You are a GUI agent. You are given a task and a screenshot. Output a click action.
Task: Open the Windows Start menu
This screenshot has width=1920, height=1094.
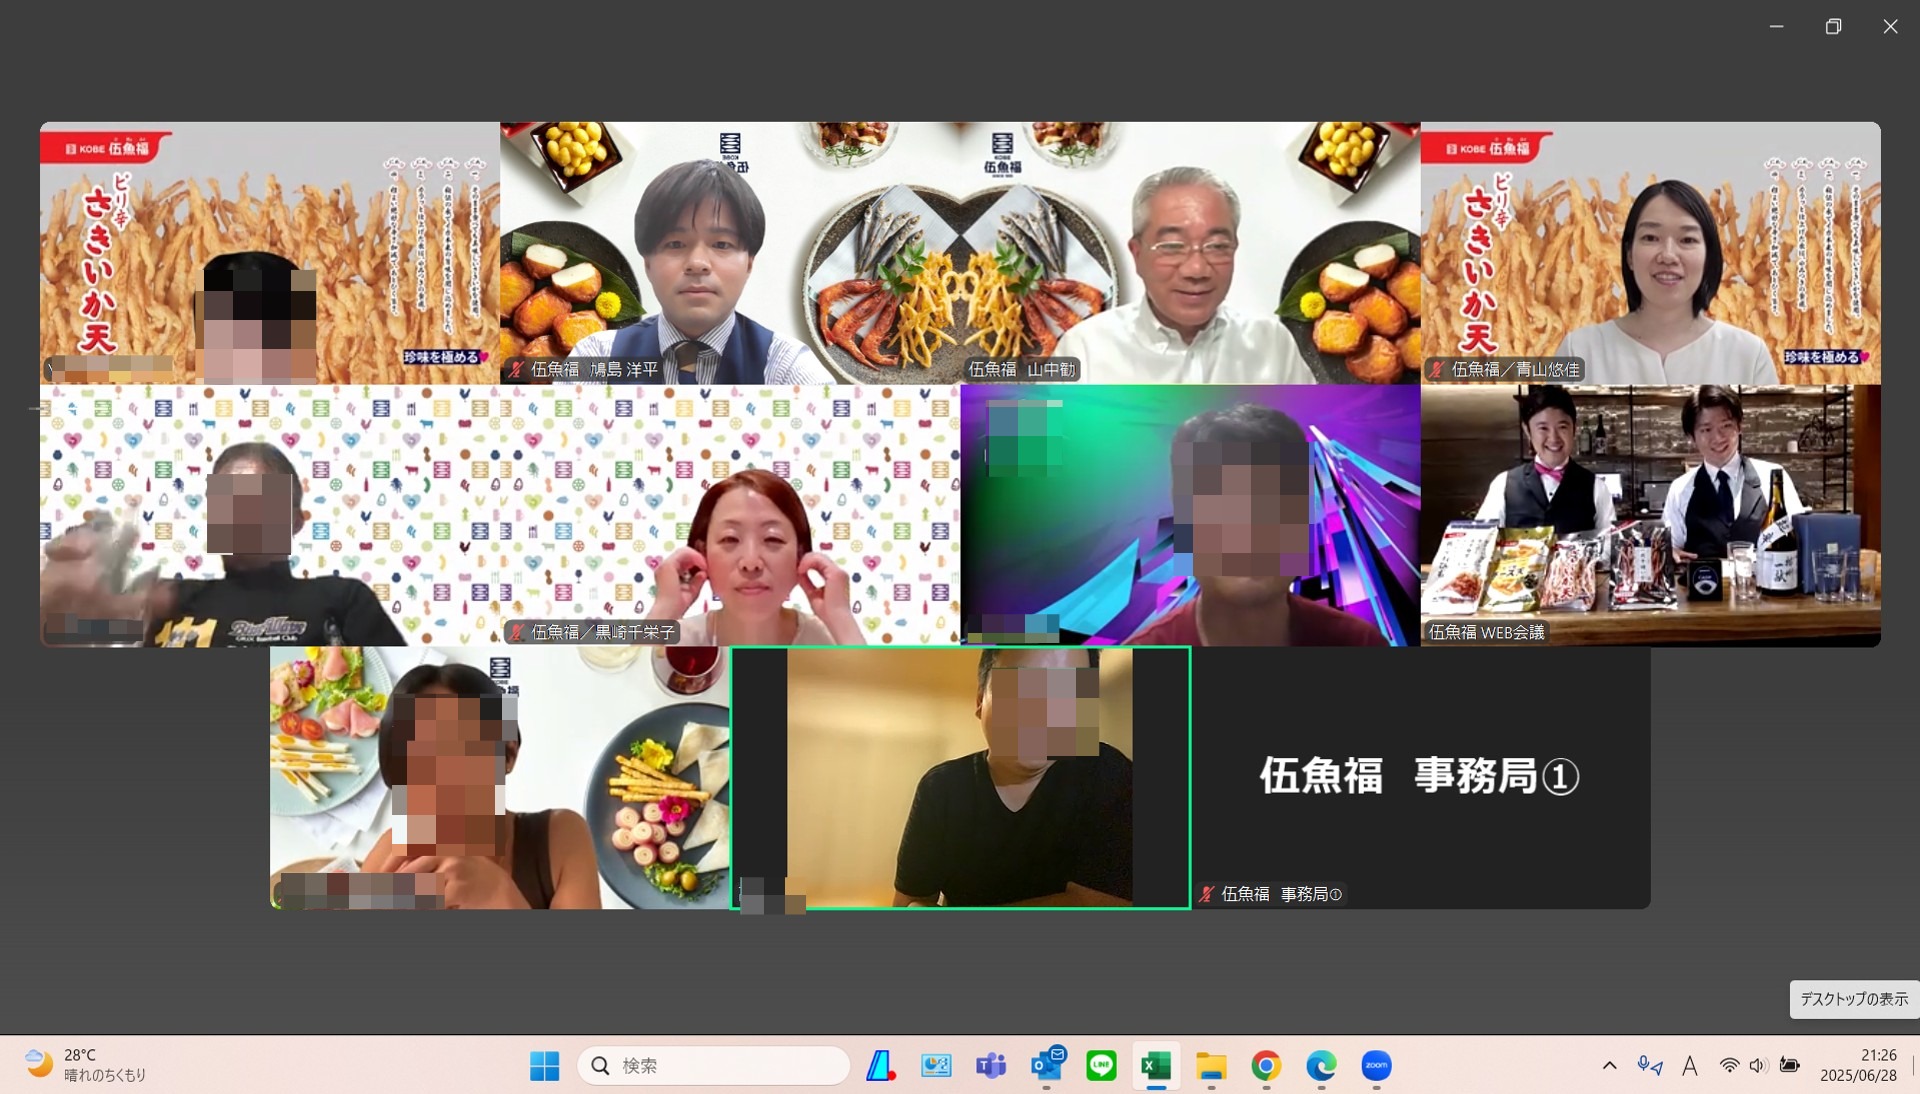tap(545, 1066)
